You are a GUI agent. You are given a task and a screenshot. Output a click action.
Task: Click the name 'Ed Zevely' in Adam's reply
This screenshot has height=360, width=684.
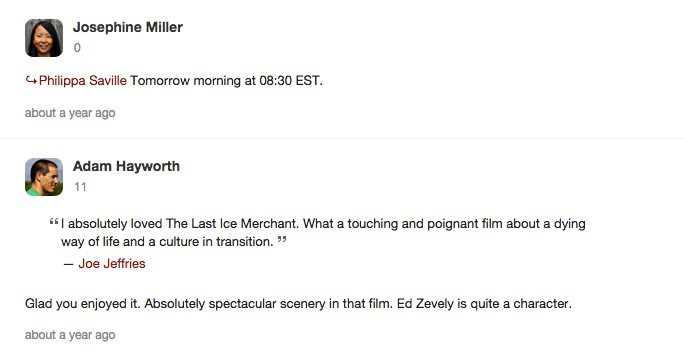coord(425,304)
